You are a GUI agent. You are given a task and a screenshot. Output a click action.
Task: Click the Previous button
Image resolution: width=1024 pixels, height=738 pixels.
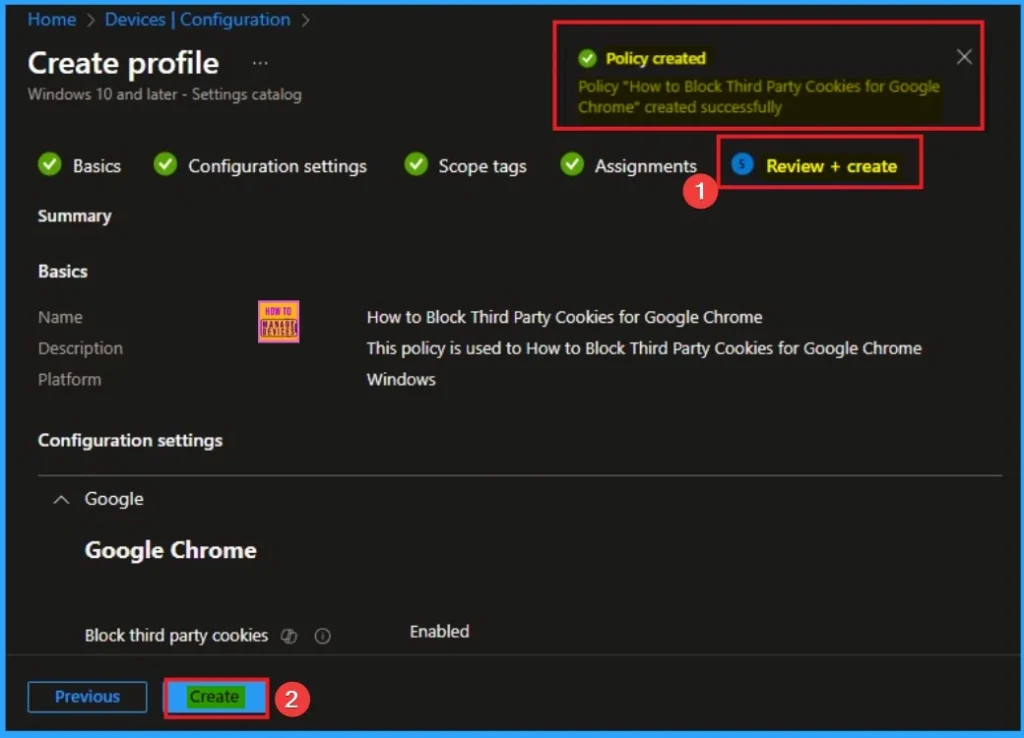pos(87,697)
